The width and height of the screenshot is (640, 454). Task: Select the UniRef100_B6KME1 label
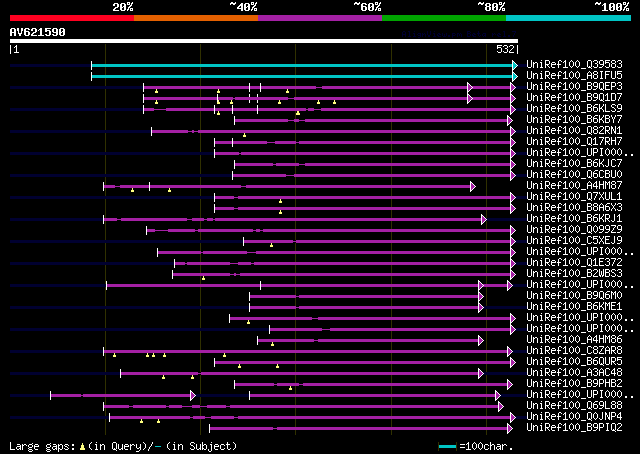click(574, 307)
